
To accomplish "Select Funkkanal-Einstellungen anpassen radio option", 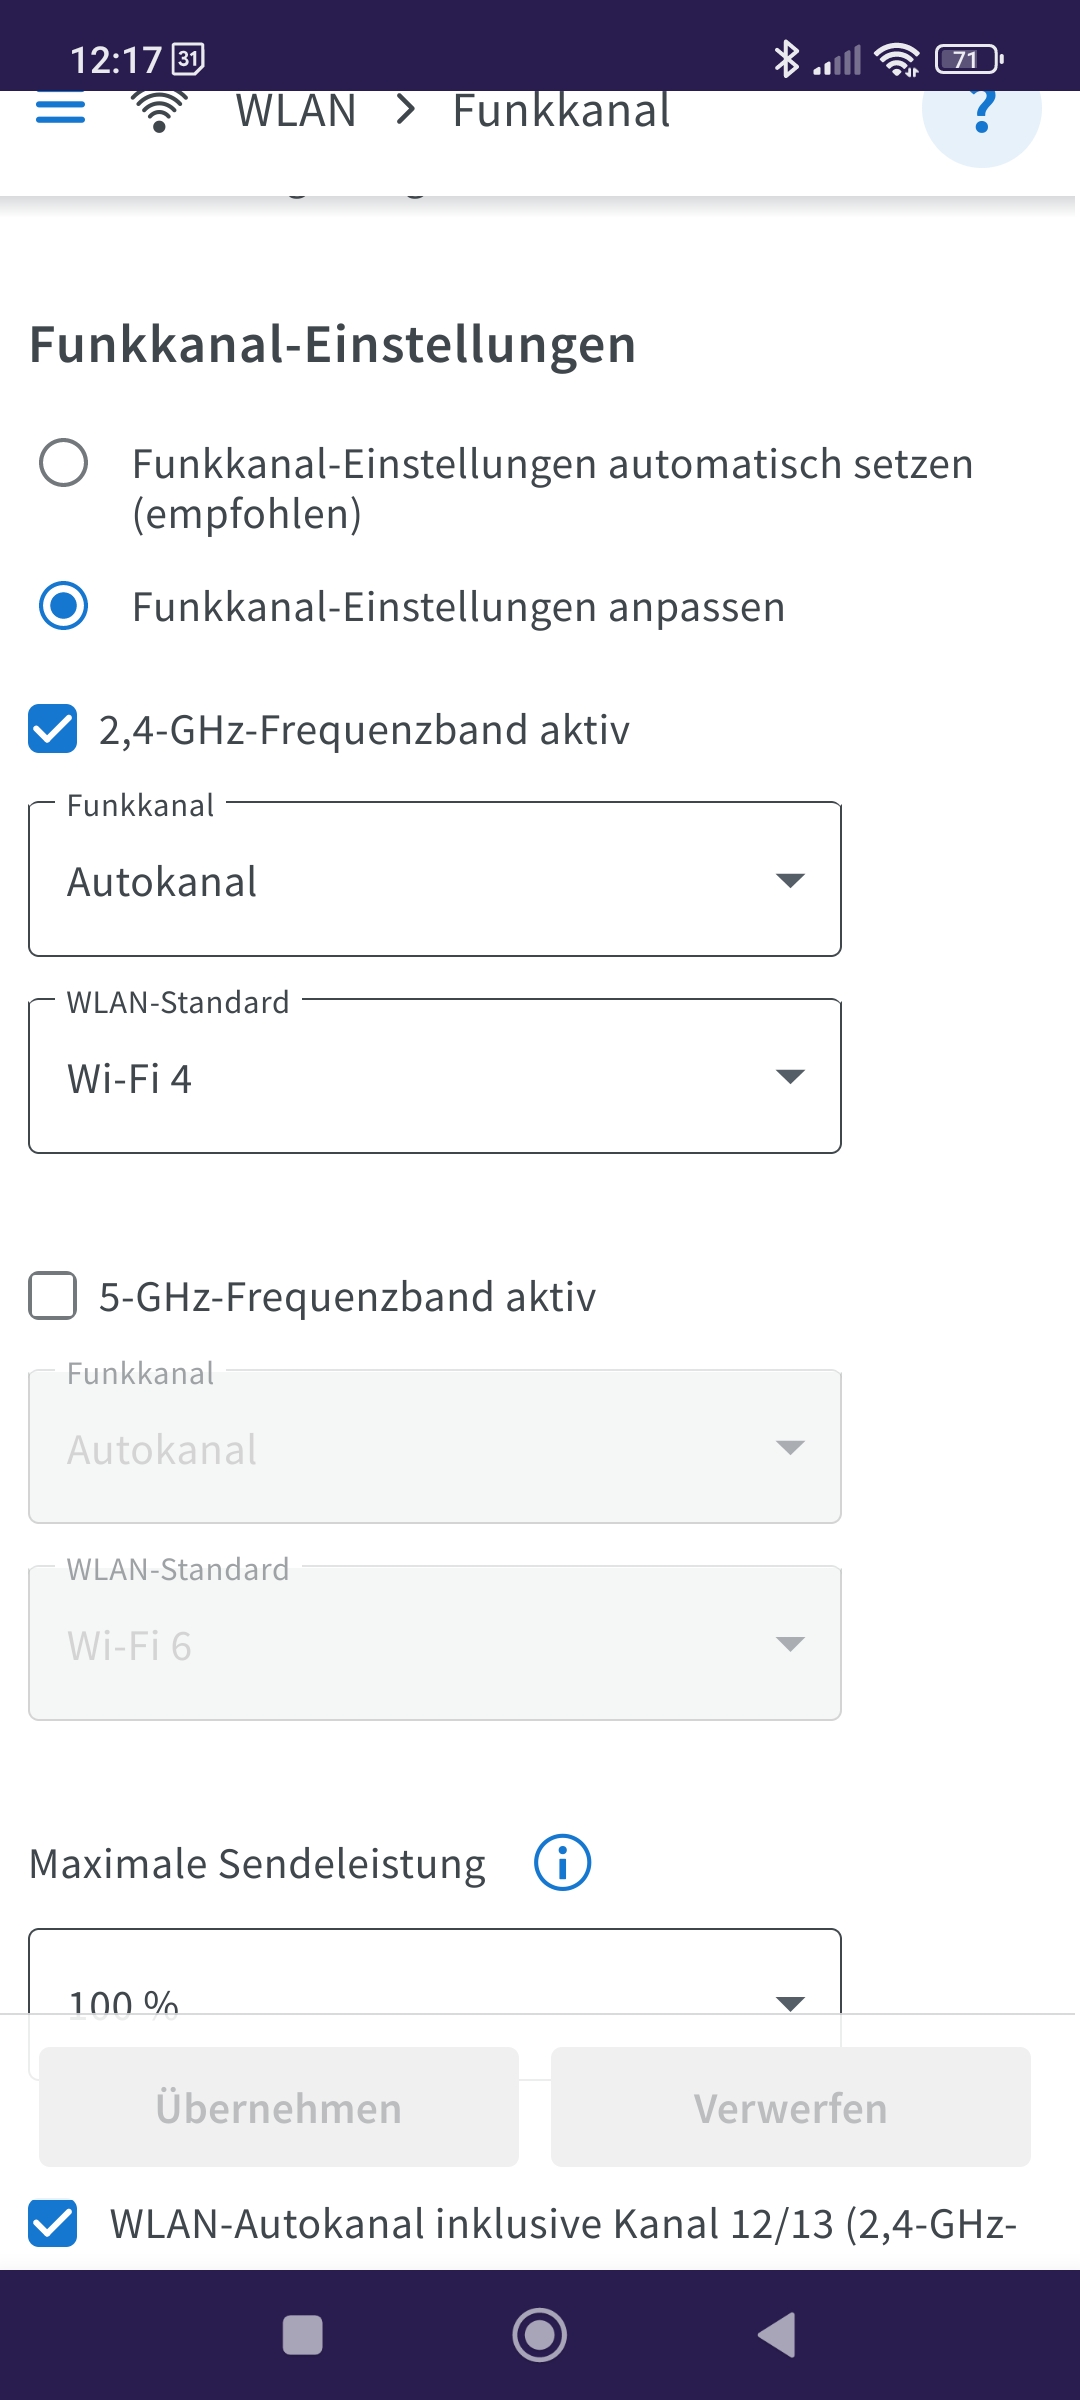I will click(63, 606).
